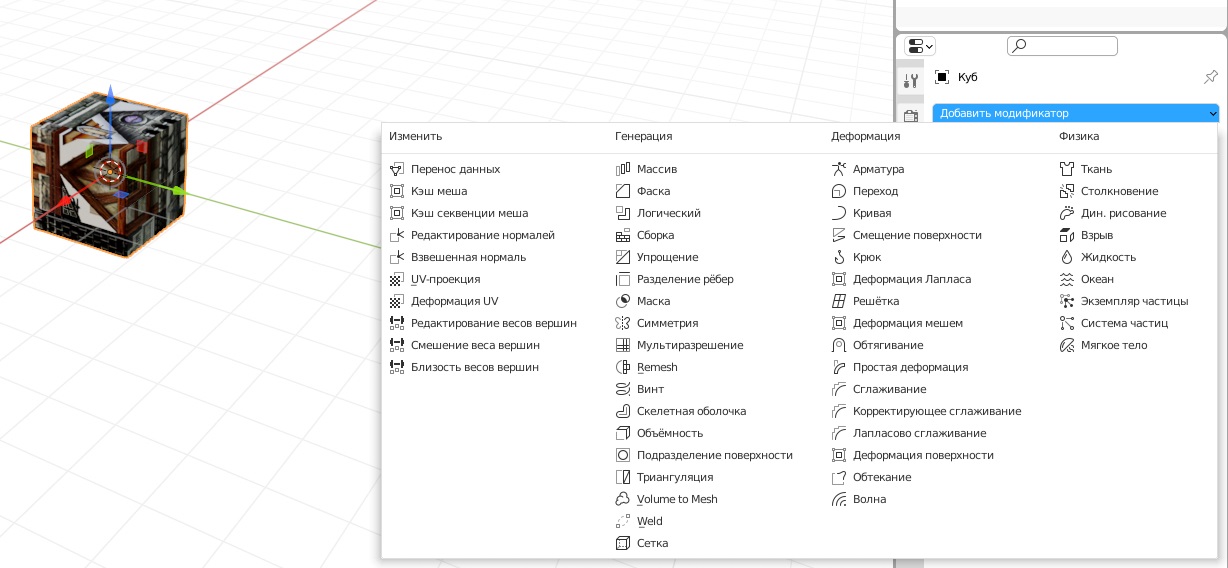Screen dimensions: 1228x568
Task: Click the properties search field
Action: coord(1062,46)
